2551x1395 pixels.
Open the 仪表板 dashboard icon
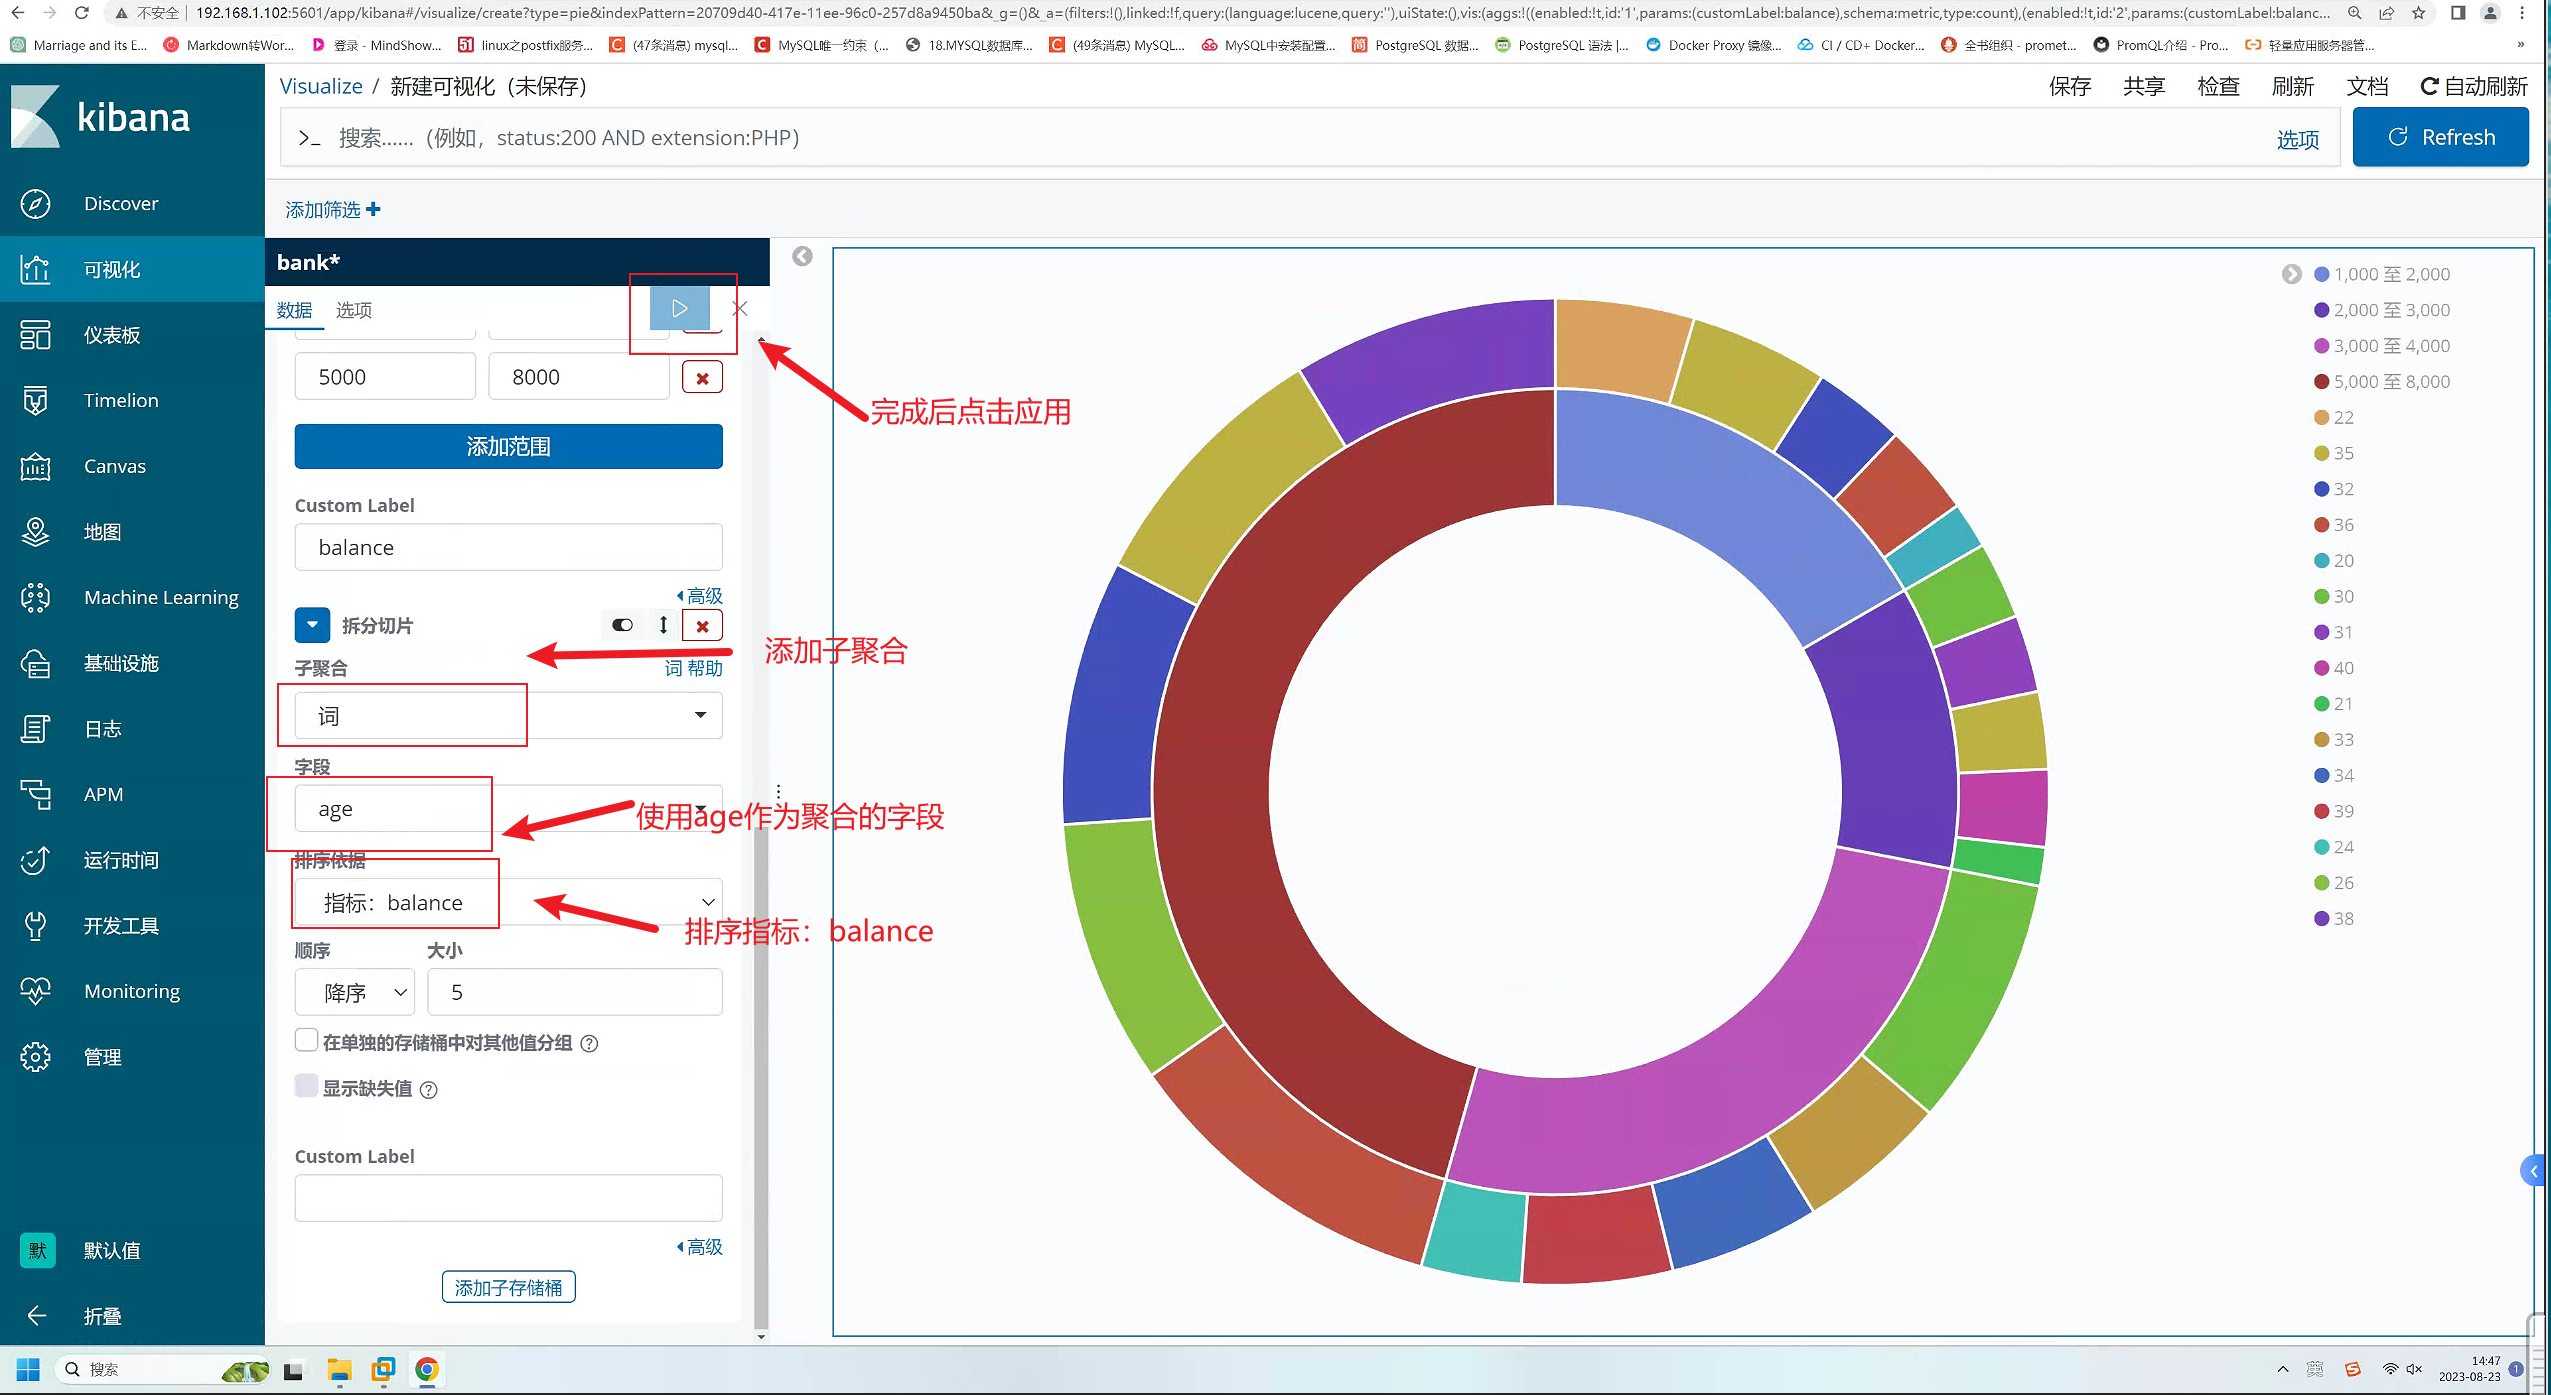(x=35, y=335)
